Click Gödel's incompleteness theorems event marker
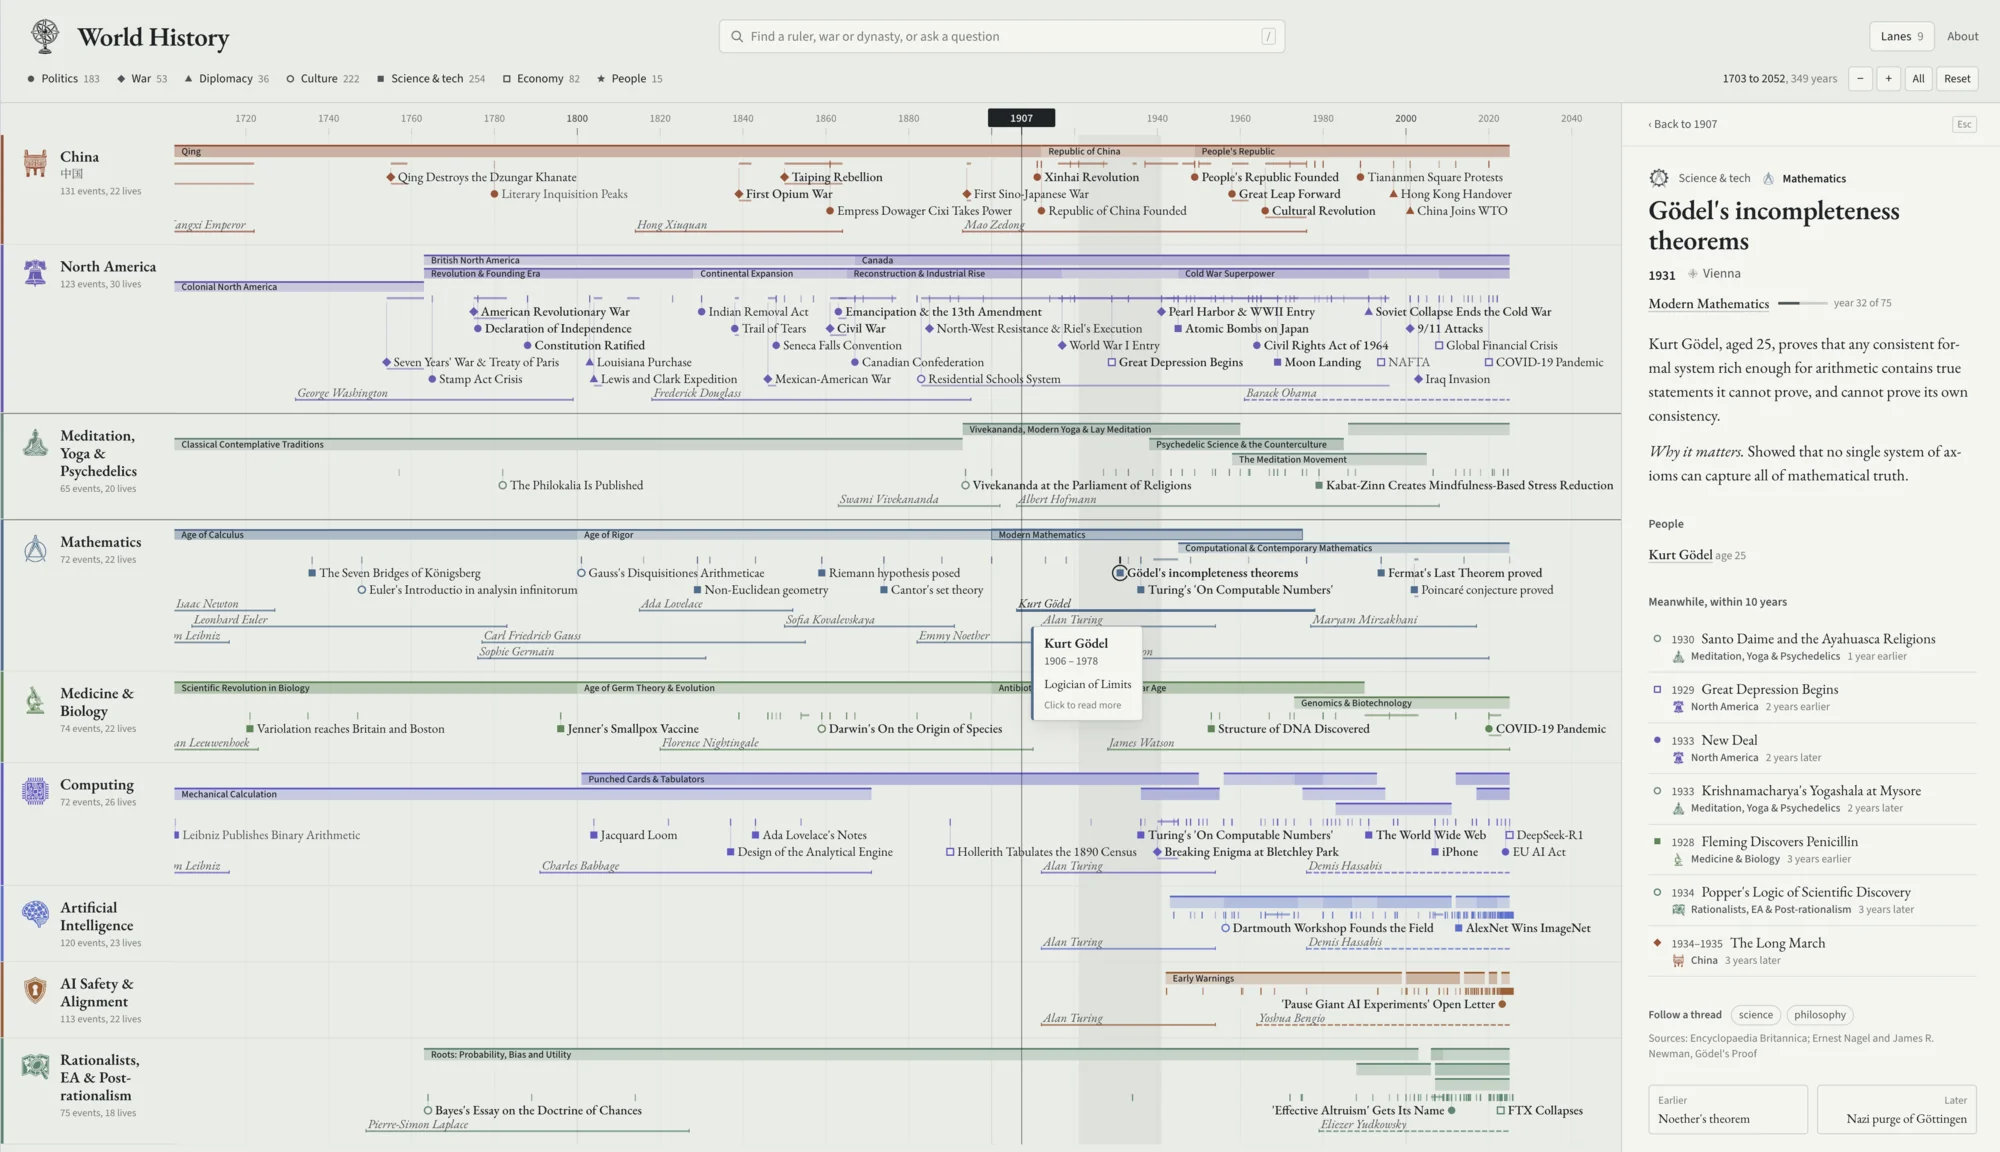The image size is (2000, 1152). 1120,573
